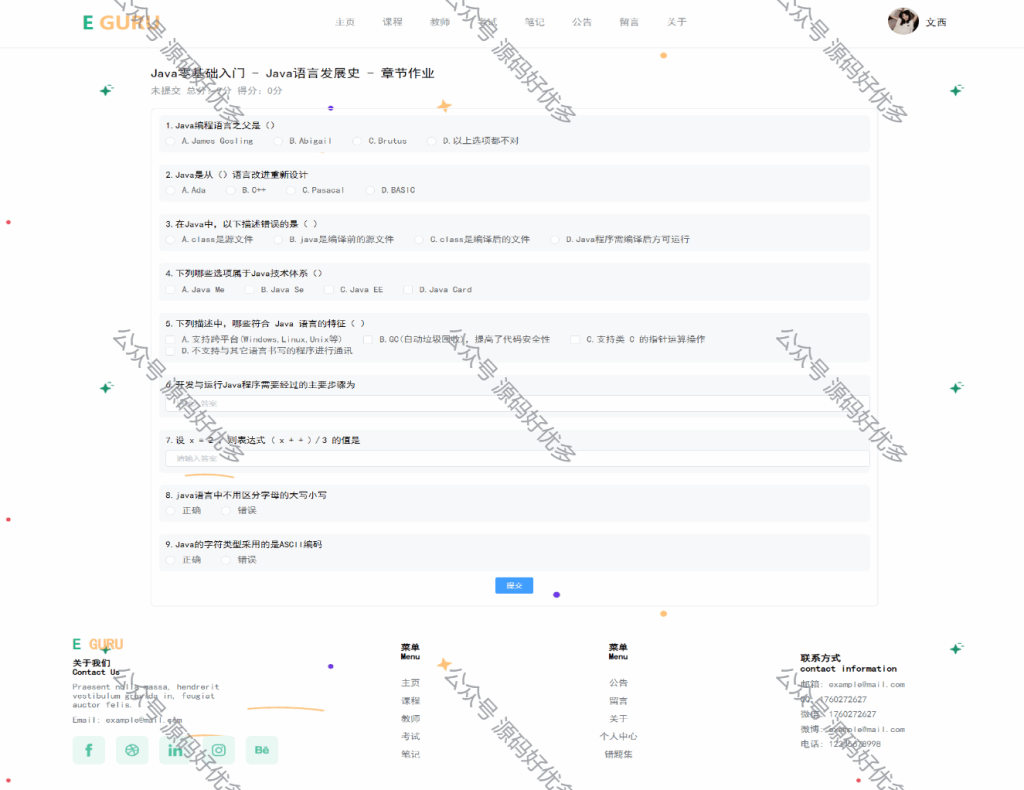Open the Instagram social icon in footer
This screenshot has width=1024, height=790.
pyautogui.click(x=219, y=750)
